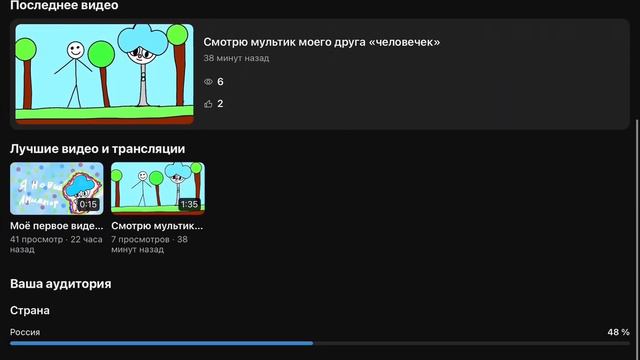Click the «Россия» country row label

[25, 332]
